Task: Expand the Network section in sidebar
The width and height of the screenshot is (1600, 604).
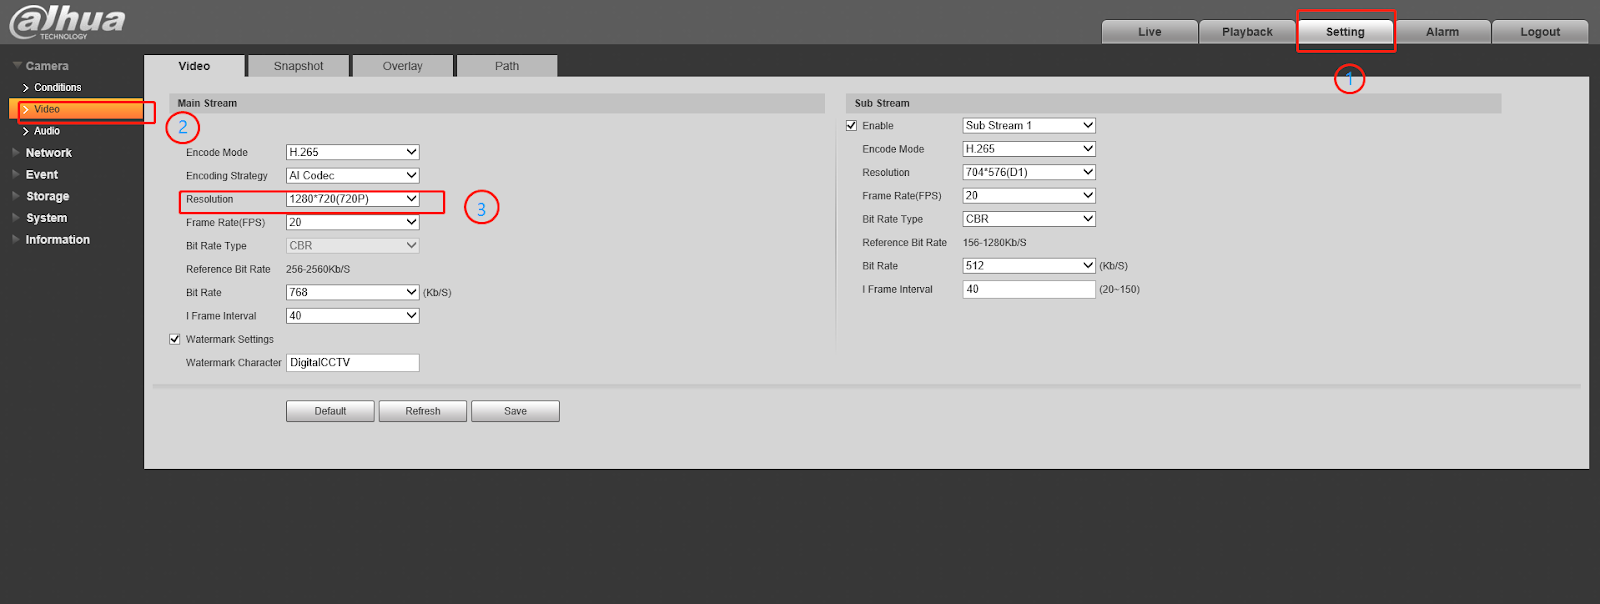Action: point(48,153)
